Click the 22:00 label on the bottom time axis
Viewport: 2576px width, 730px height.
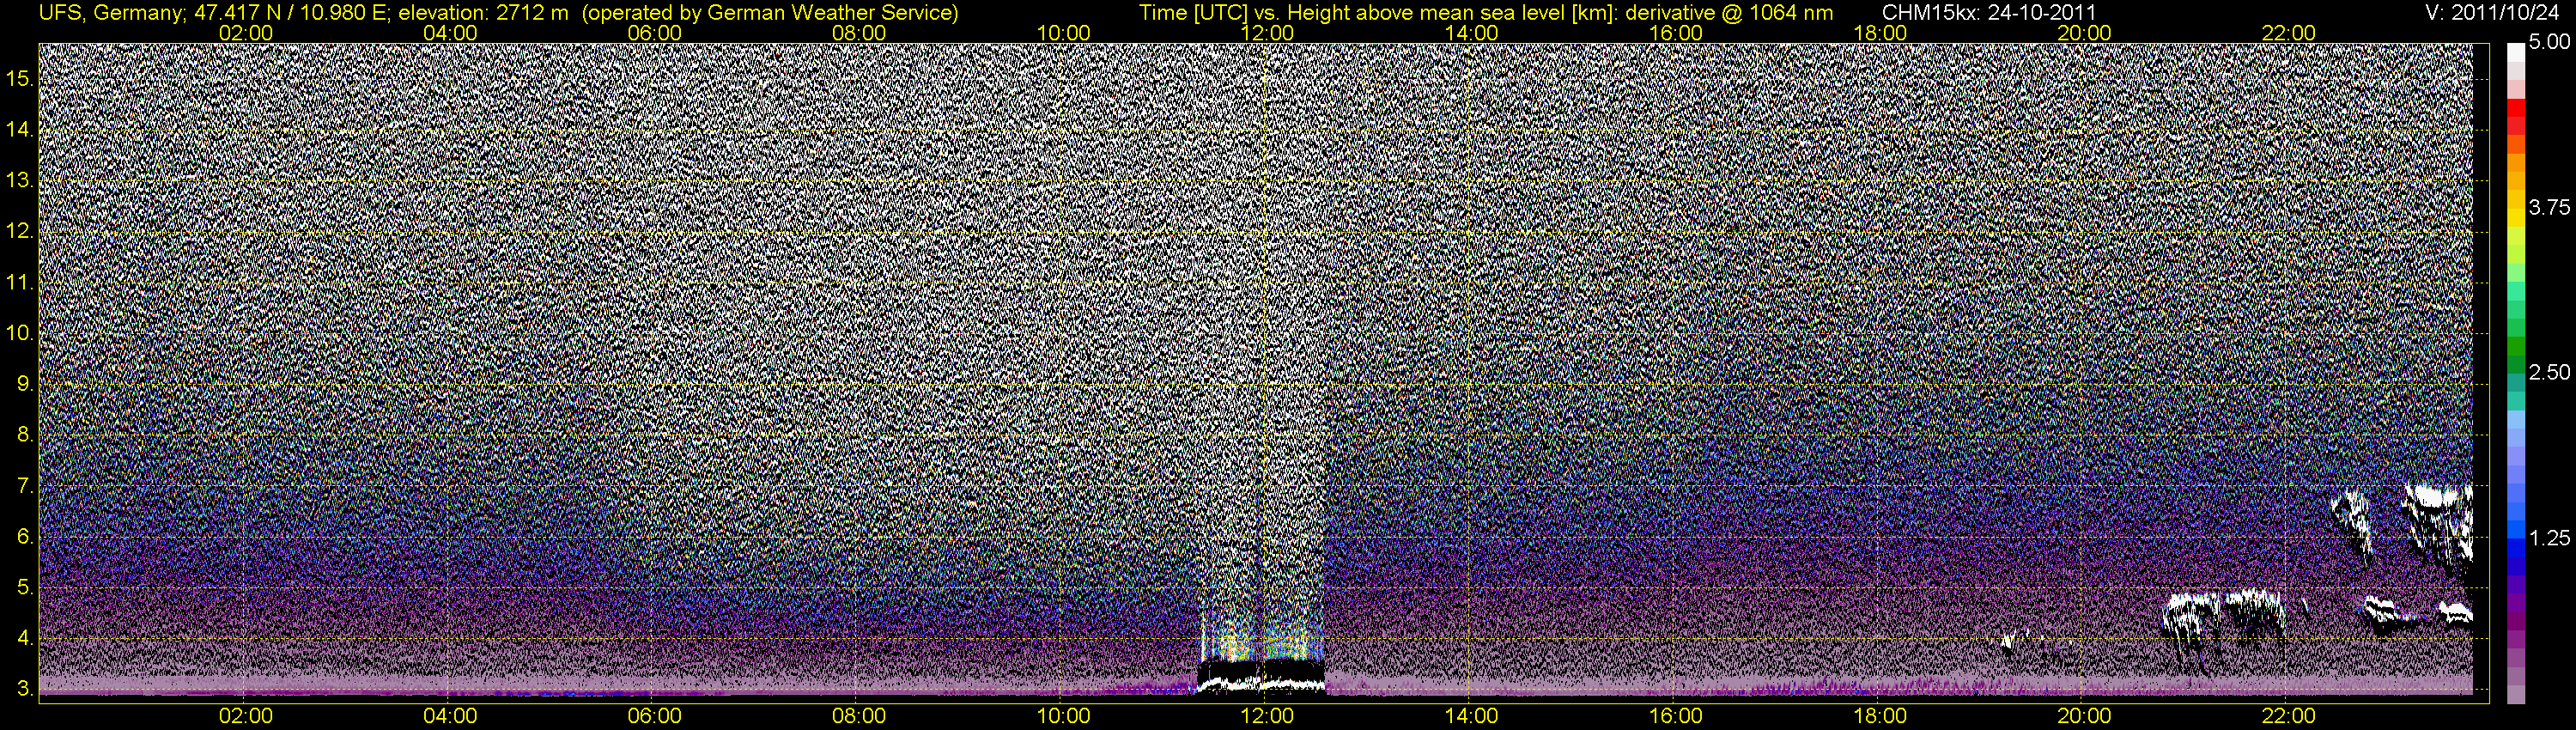click(2288, 716)
